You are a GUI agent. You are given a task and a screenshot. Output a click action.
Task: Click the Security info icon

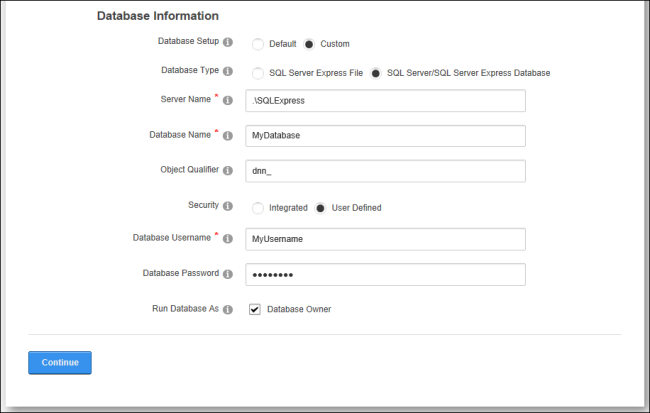pos(228,206)
